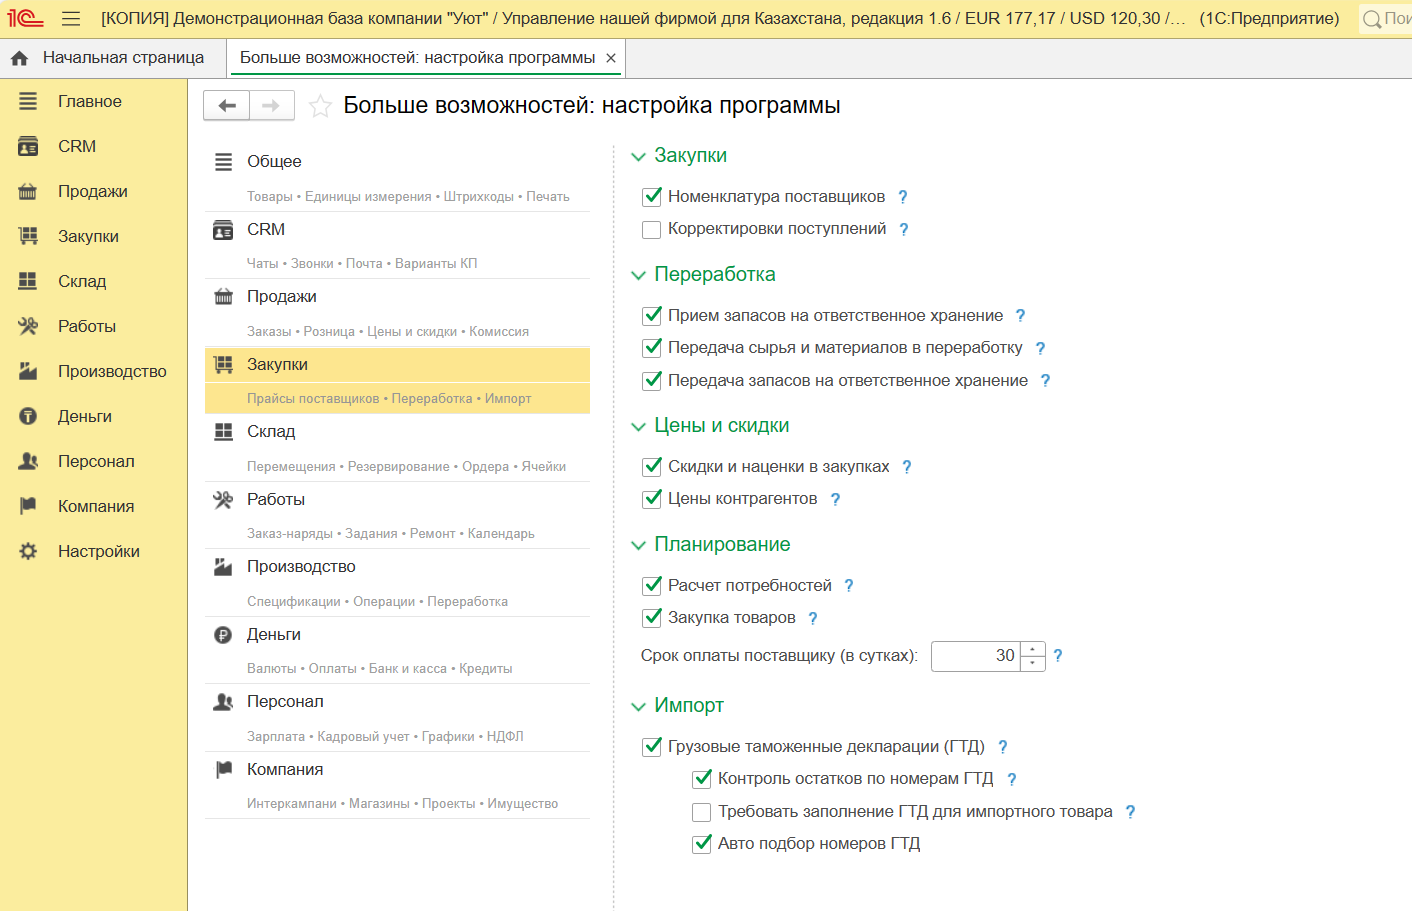Click the home icon on Начальная страница
1412x911 pixels.
19,58
